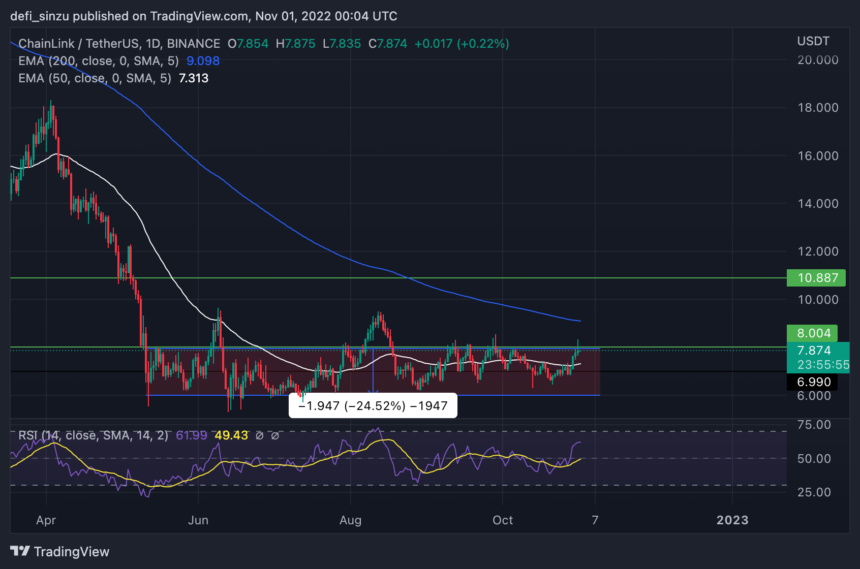Click the TradingView text in the footer
The image size is (860, 569).
click(72, 551)
